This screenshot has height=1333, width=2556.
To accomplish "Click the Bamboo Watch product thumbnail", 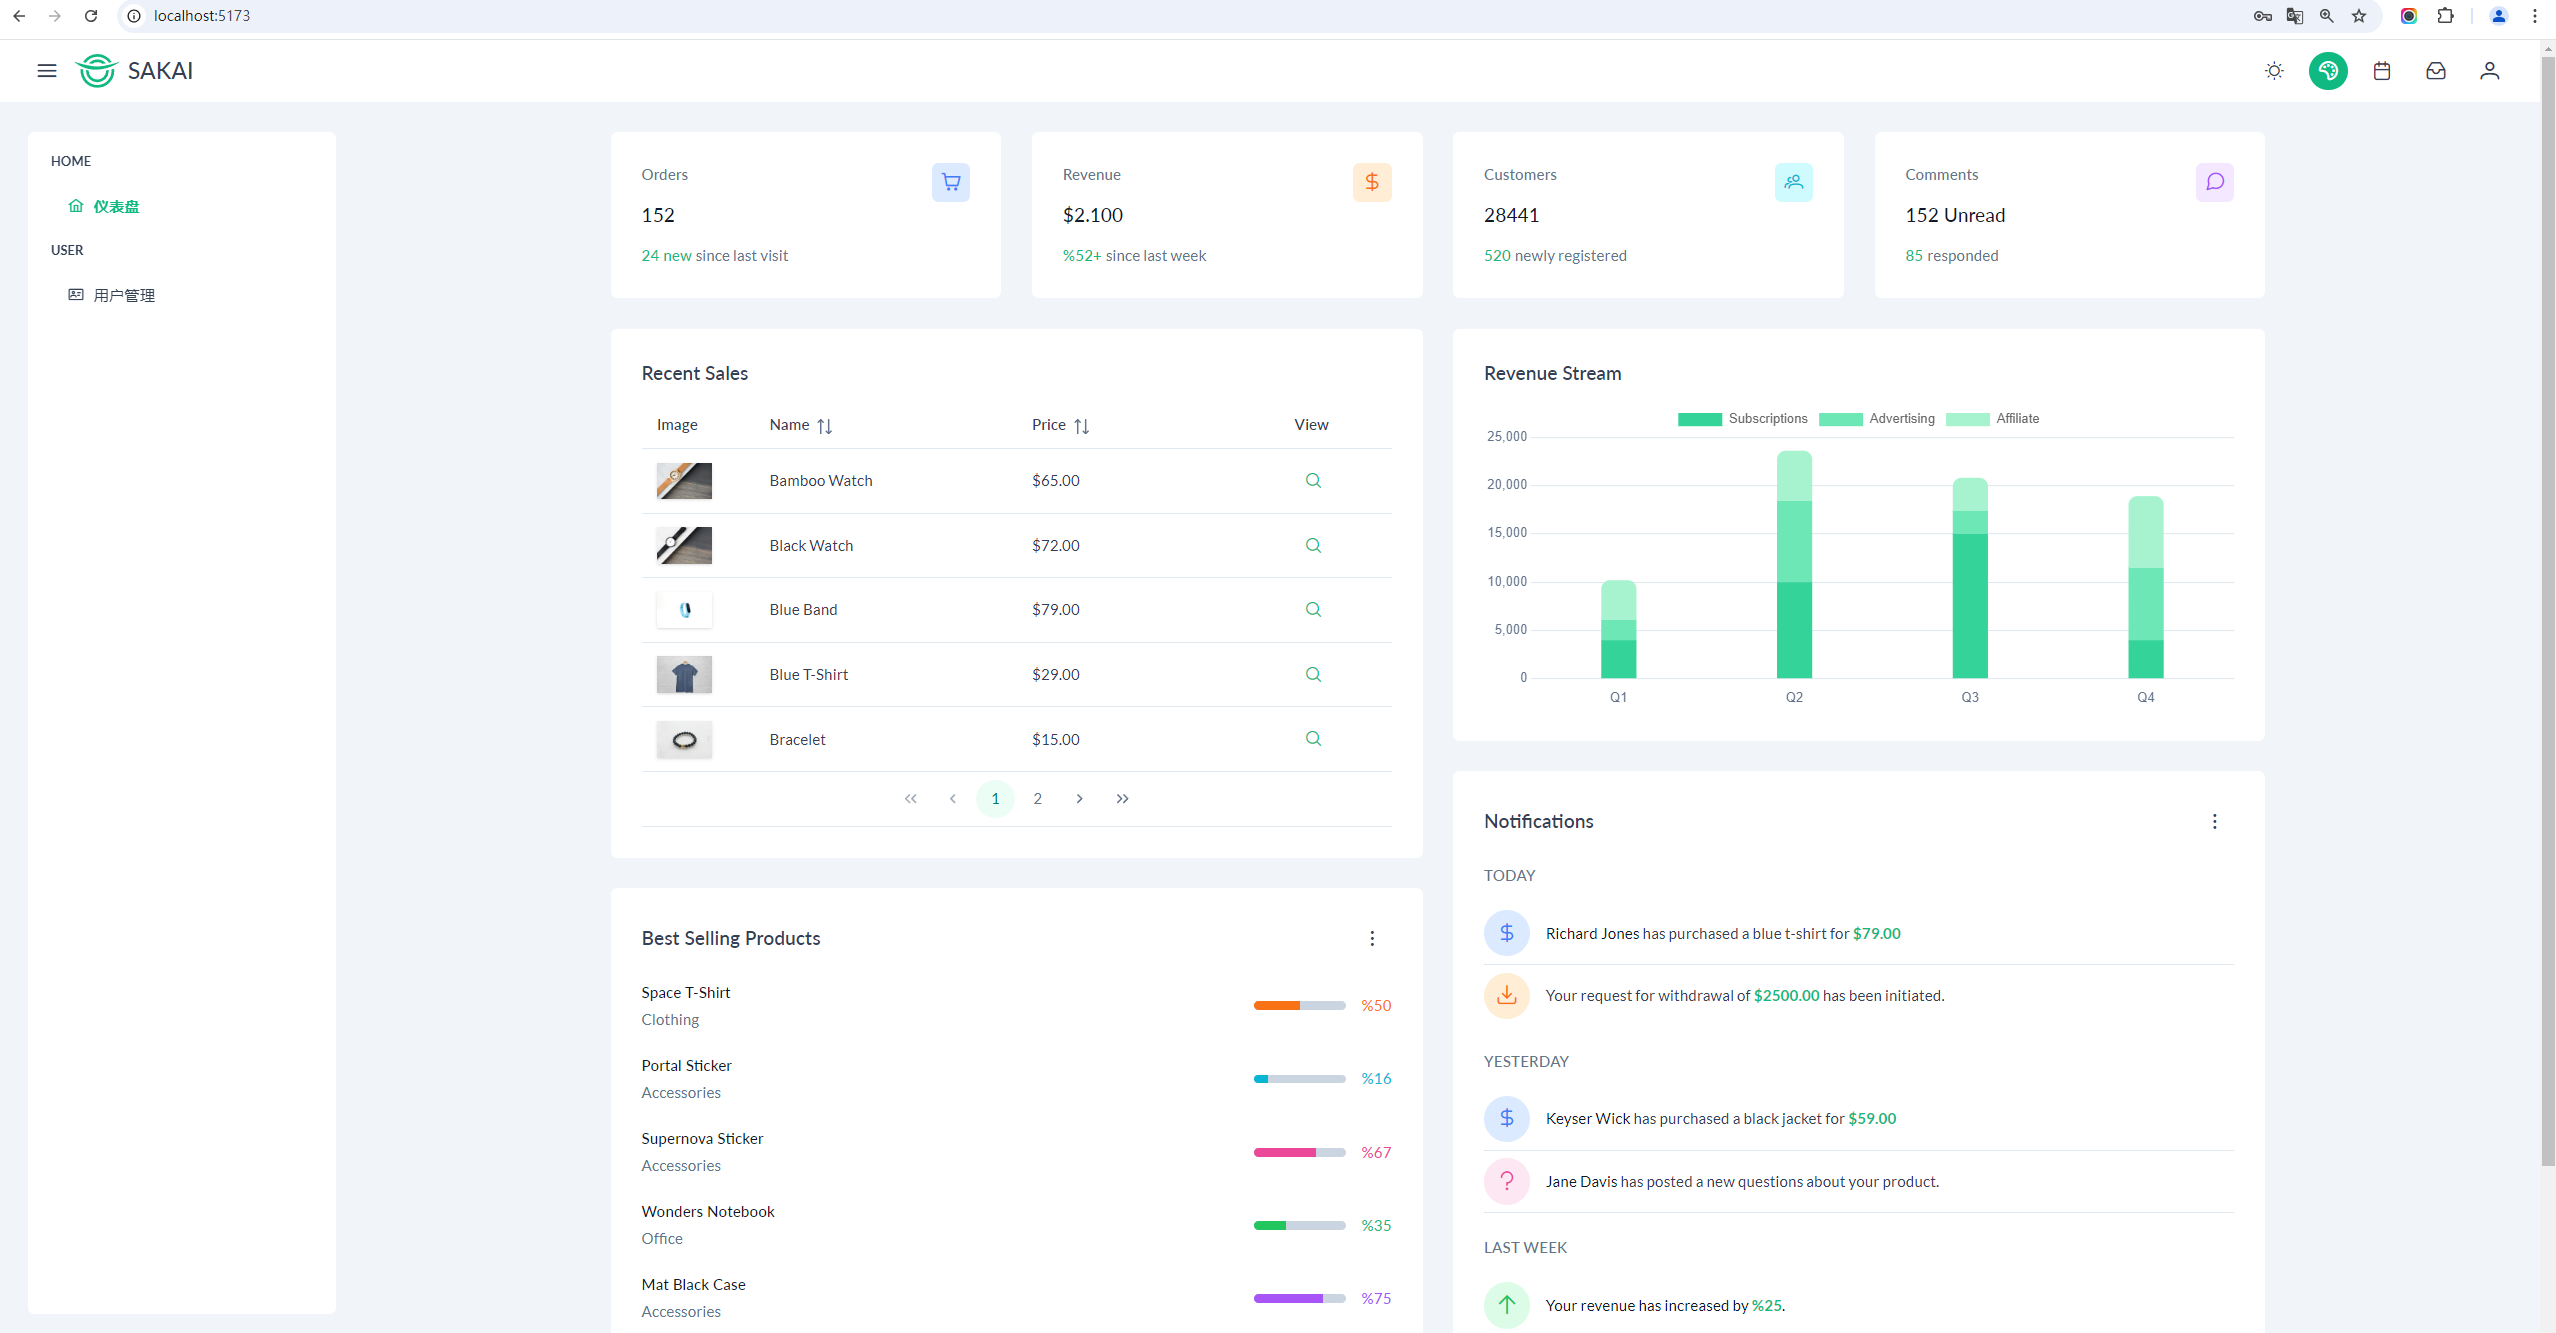I will 684,481.
